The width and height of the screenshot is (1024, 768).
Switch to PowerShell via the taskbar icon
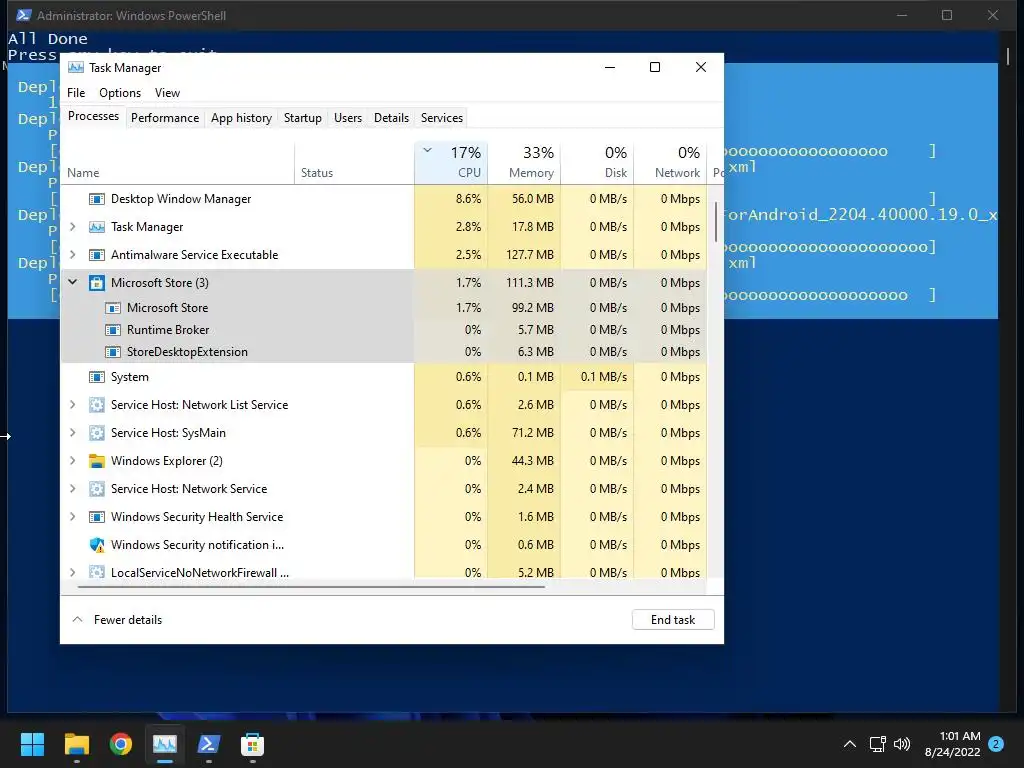(208, 744)
